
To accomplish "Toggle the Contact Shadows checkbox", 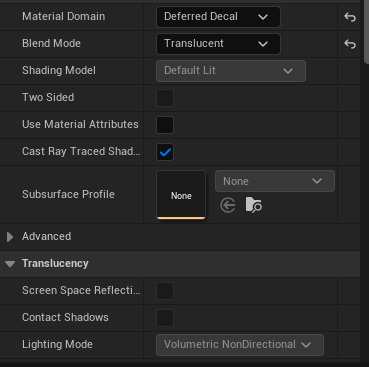I will tap(165, 318).
